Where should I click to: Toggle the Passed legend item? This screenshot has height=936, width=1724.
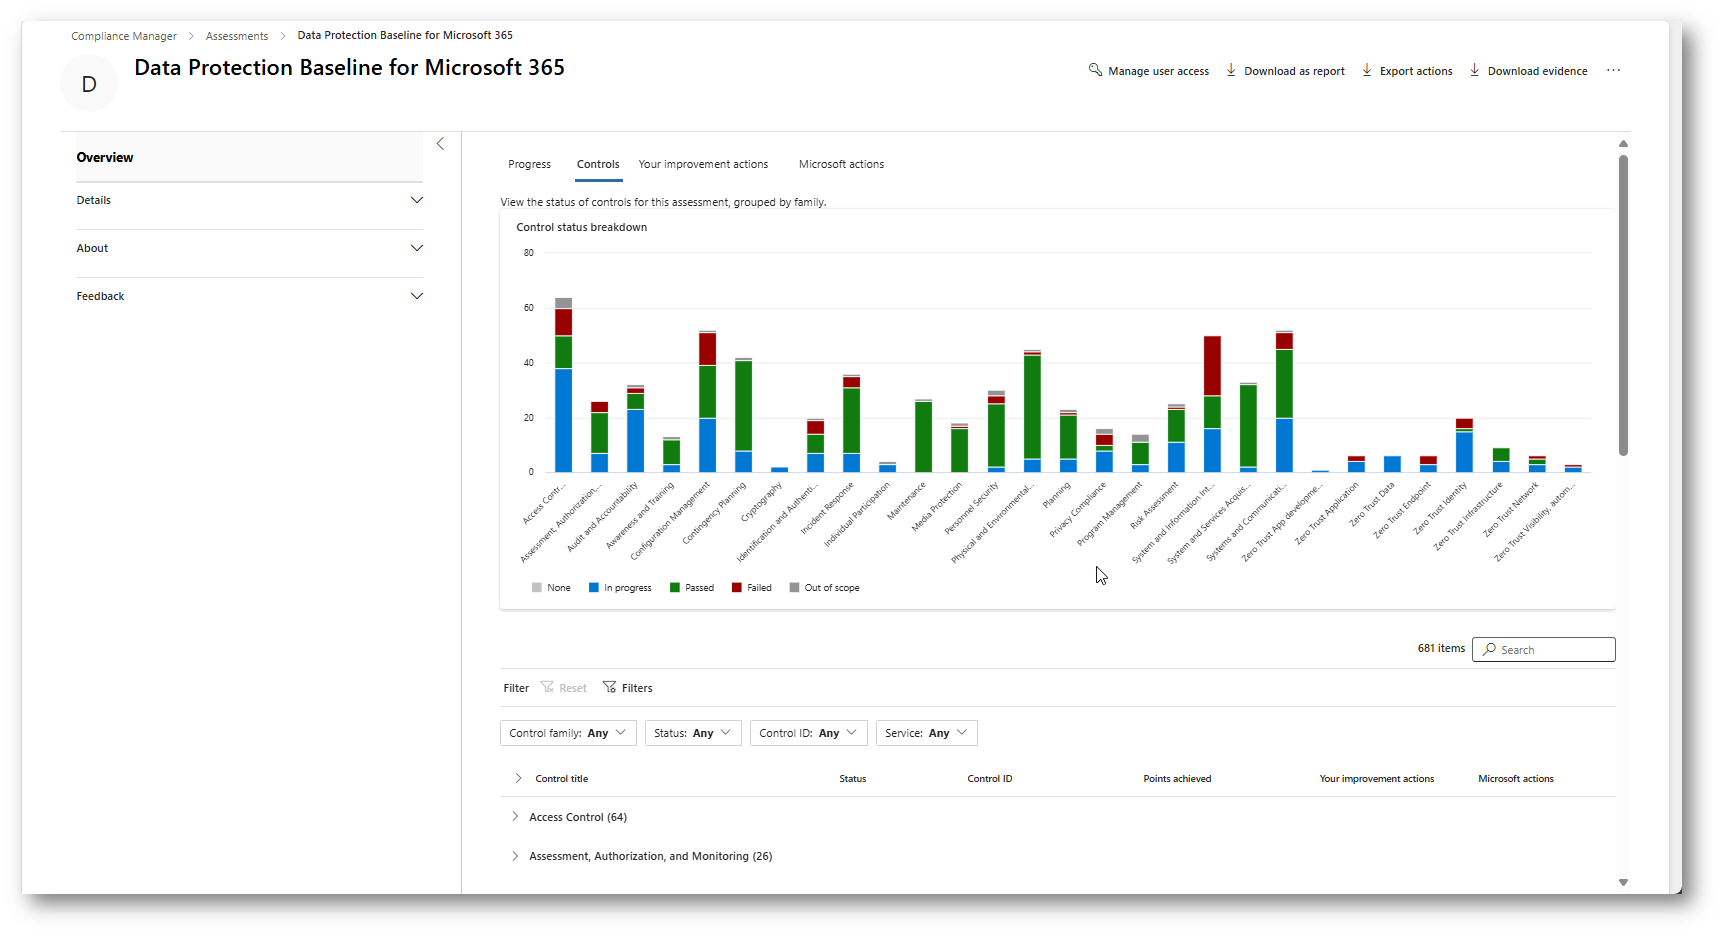[691, 588]
